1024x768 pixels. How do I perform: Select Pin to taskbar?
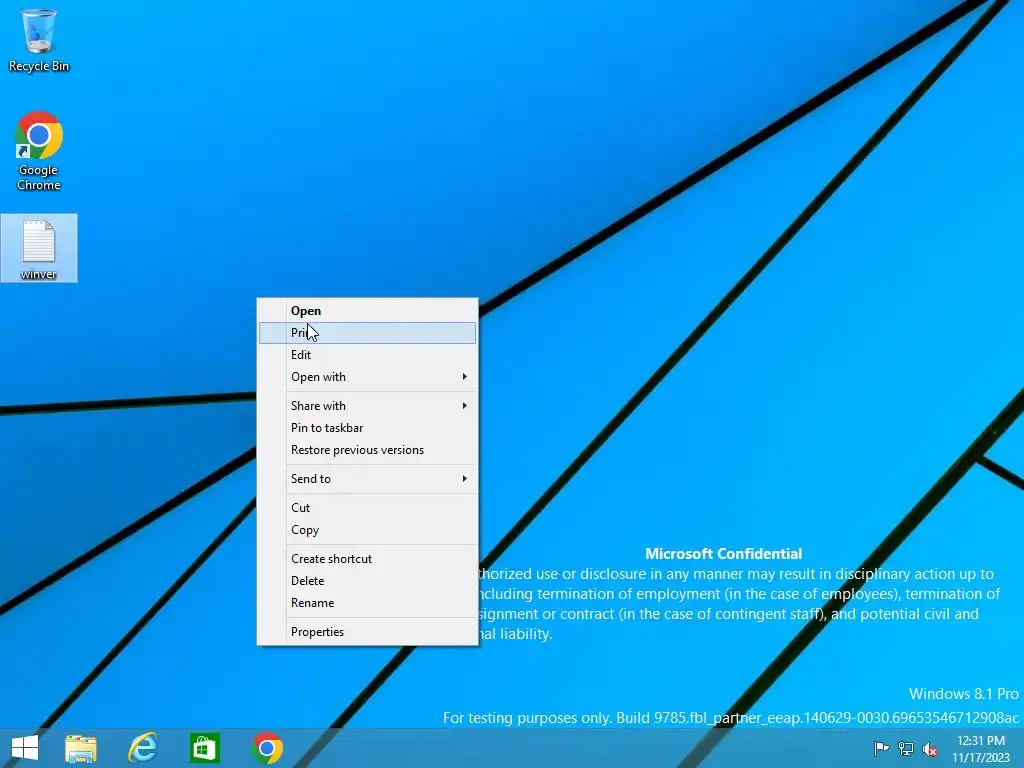pos(367,428)
